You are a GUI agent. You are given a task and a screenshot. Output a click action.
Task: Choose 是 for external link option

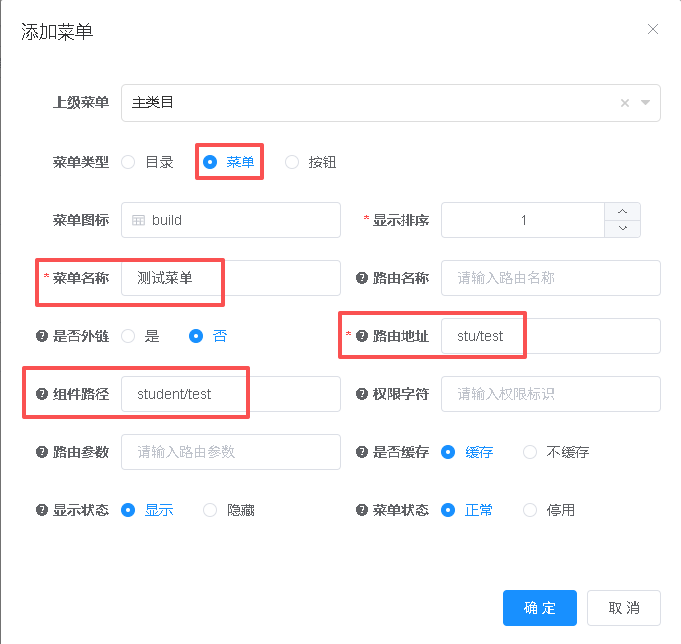point(129,336)
